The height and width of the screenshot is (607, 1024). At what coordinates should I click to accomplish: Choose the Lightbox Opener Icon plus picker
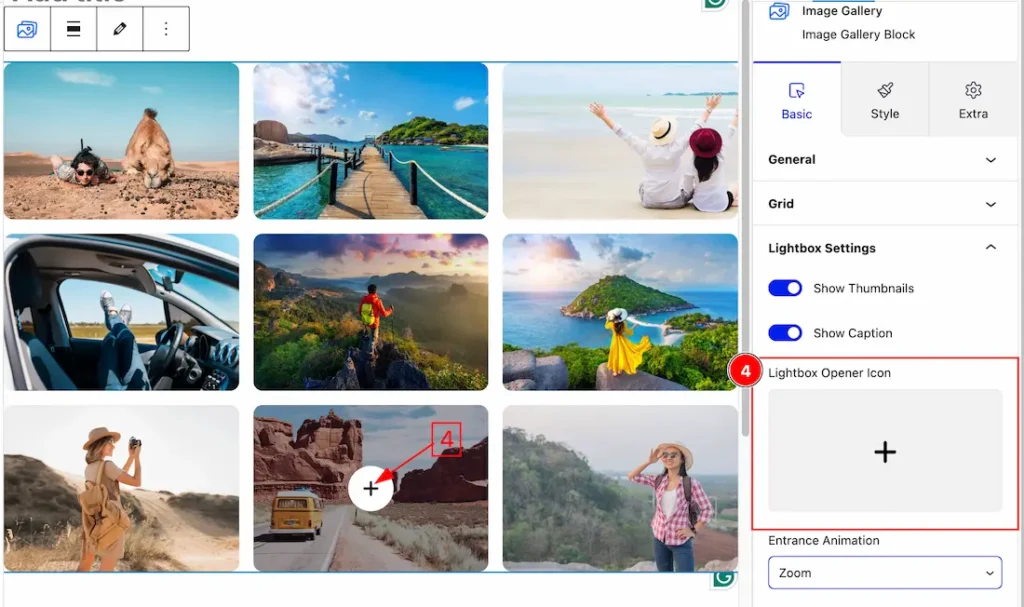[x=885, y=451]
